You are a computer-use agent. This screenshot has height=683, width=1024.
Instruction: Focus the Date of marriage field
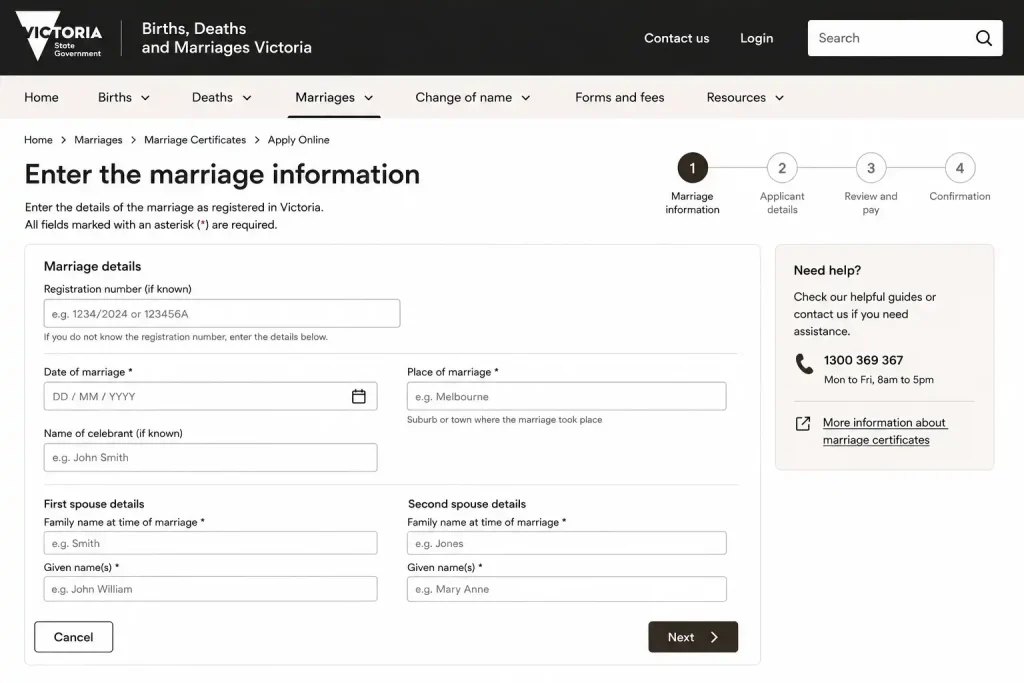210,396
